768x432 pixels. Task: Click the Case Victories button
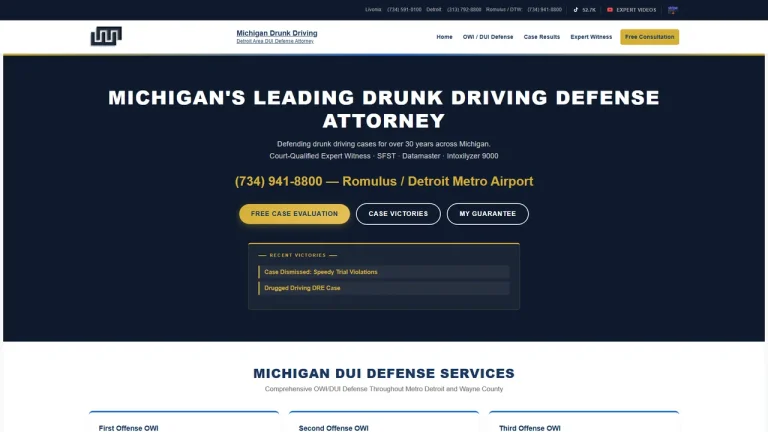tap(398, 214)
